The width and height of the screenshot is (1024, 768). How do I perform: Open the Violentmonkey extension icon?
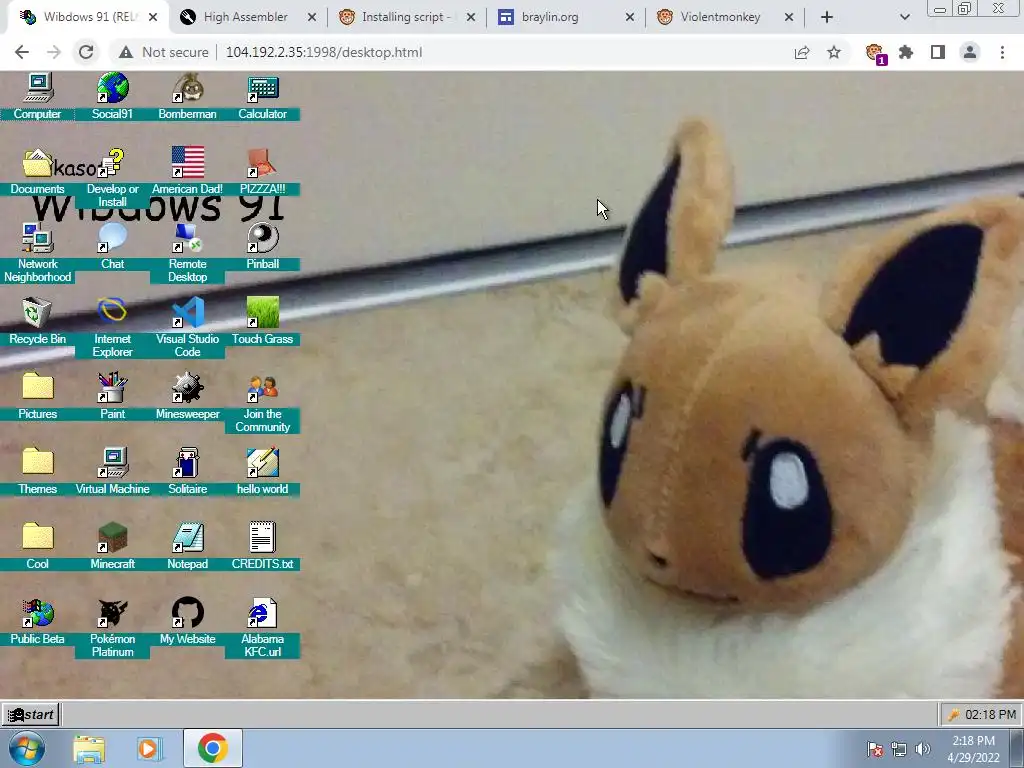point(875,53)
